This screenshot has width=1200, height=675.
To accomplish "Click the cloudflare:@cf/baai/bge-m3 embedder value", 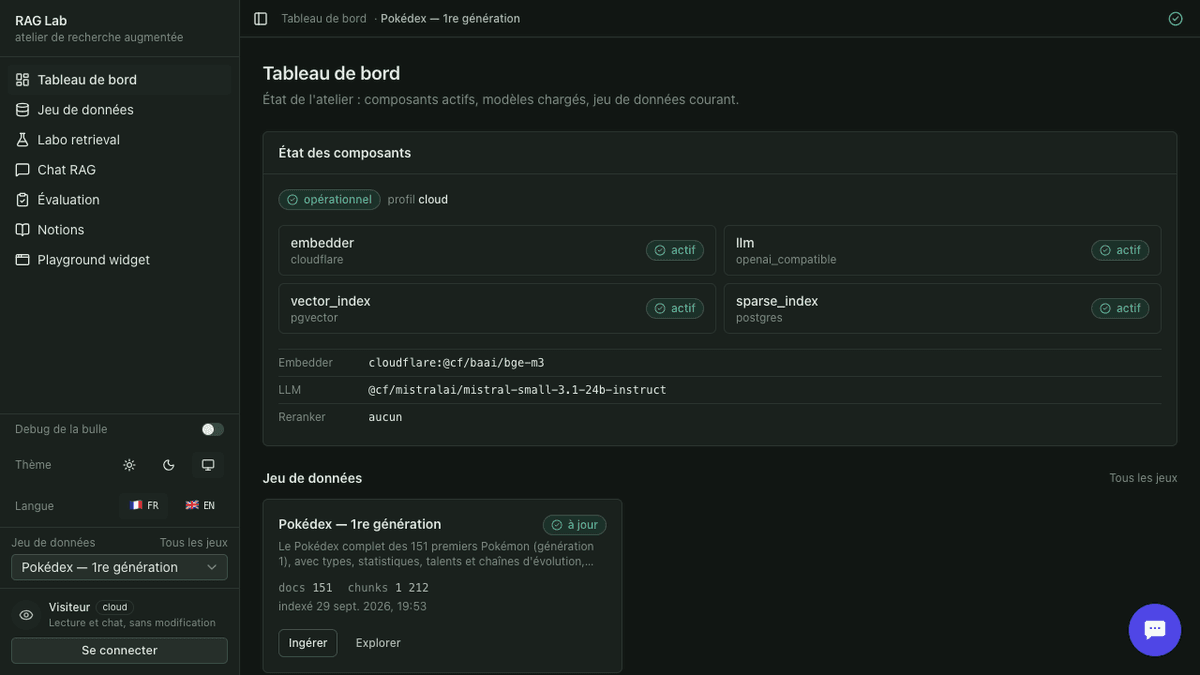I will 457,363.
